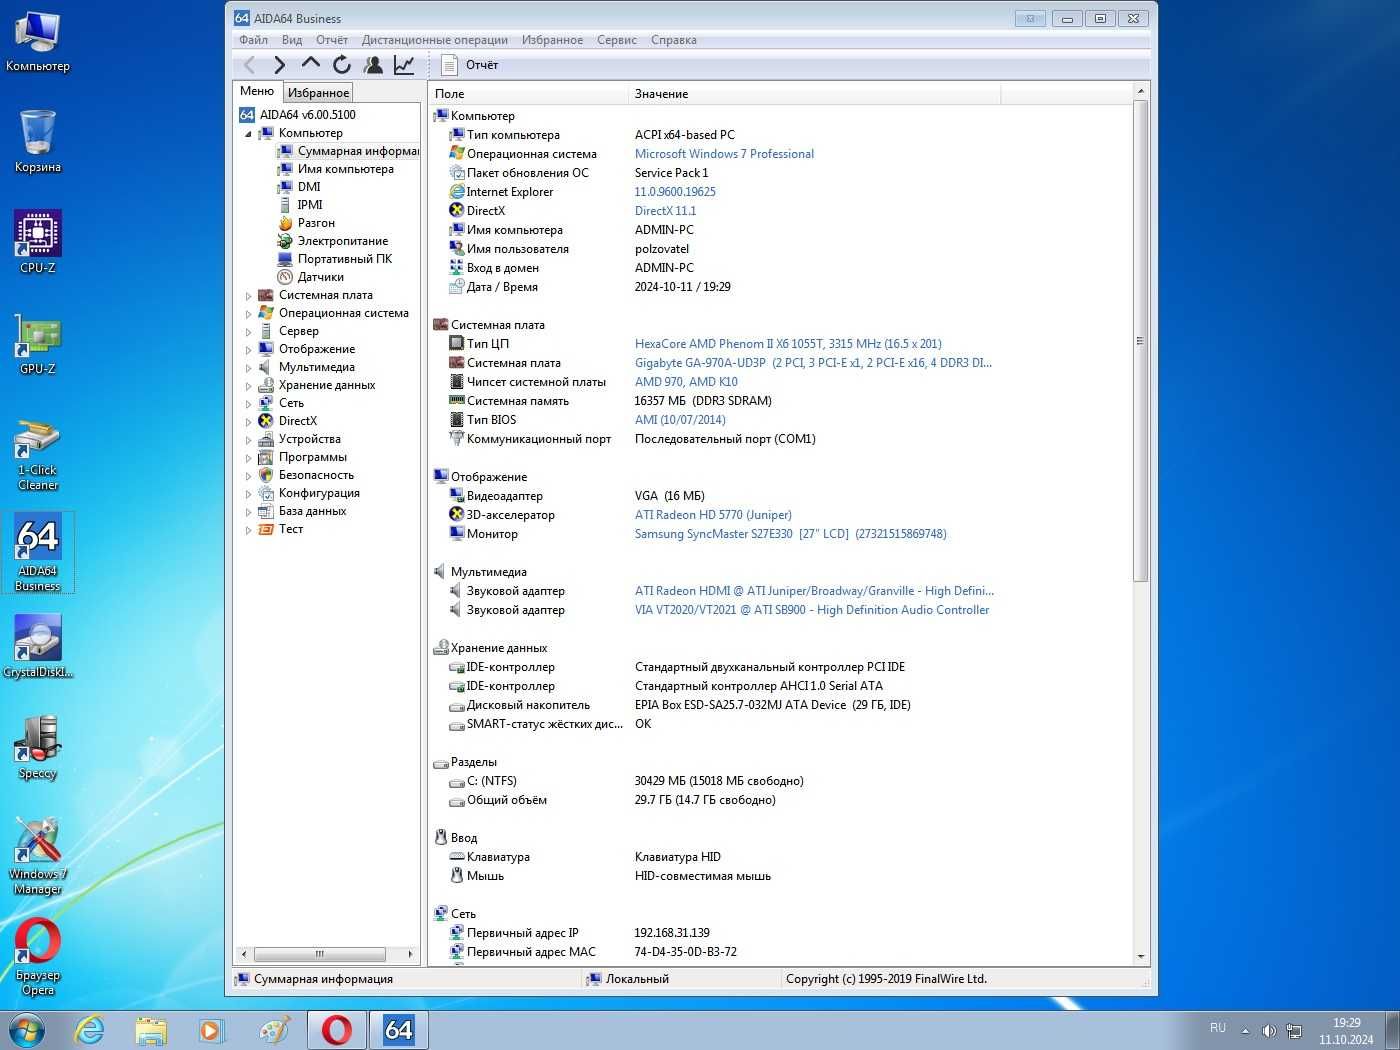Open the Вид menu

pyautogui.click(x=292, y=40)
